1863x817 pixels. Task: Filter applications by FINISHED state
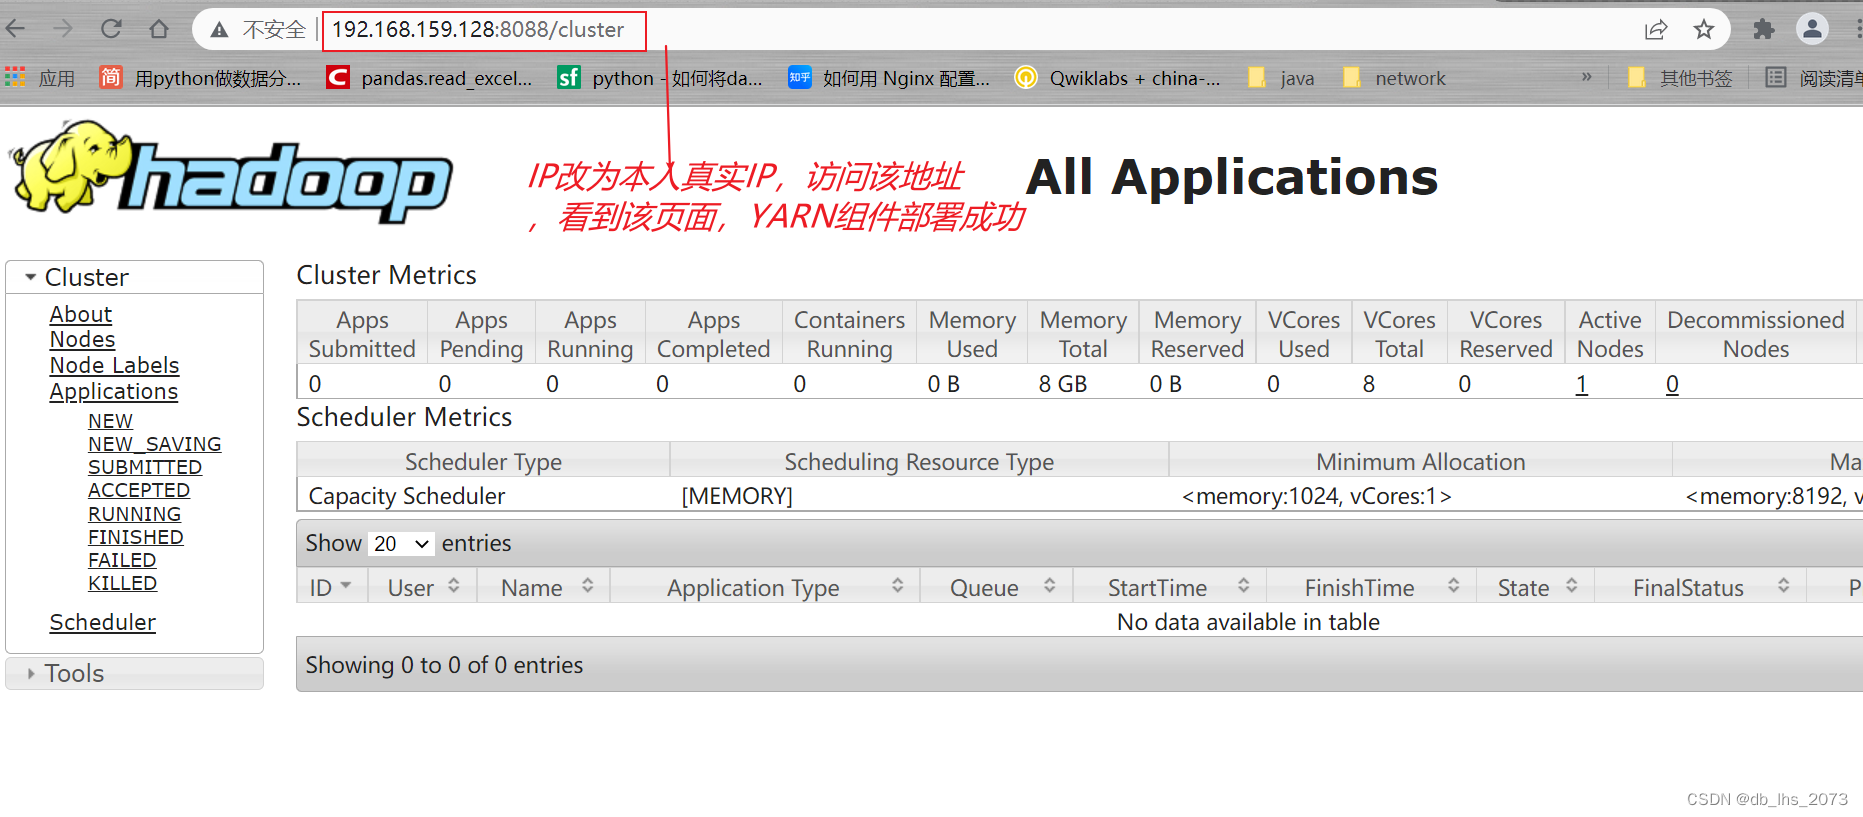pos(136,537)
